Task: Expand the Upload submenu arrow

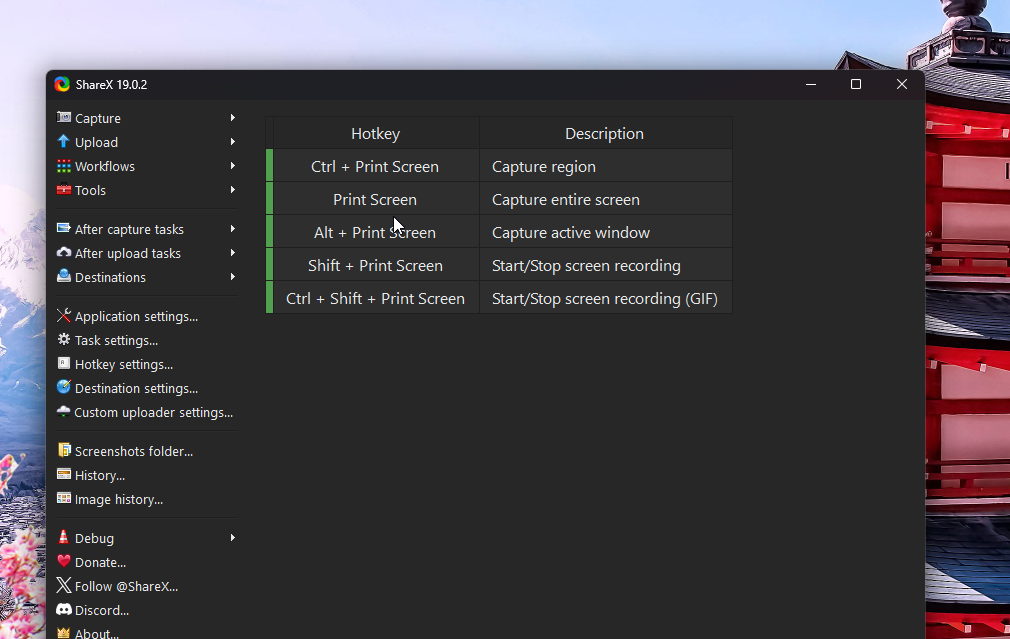Action: click(233, 142)
